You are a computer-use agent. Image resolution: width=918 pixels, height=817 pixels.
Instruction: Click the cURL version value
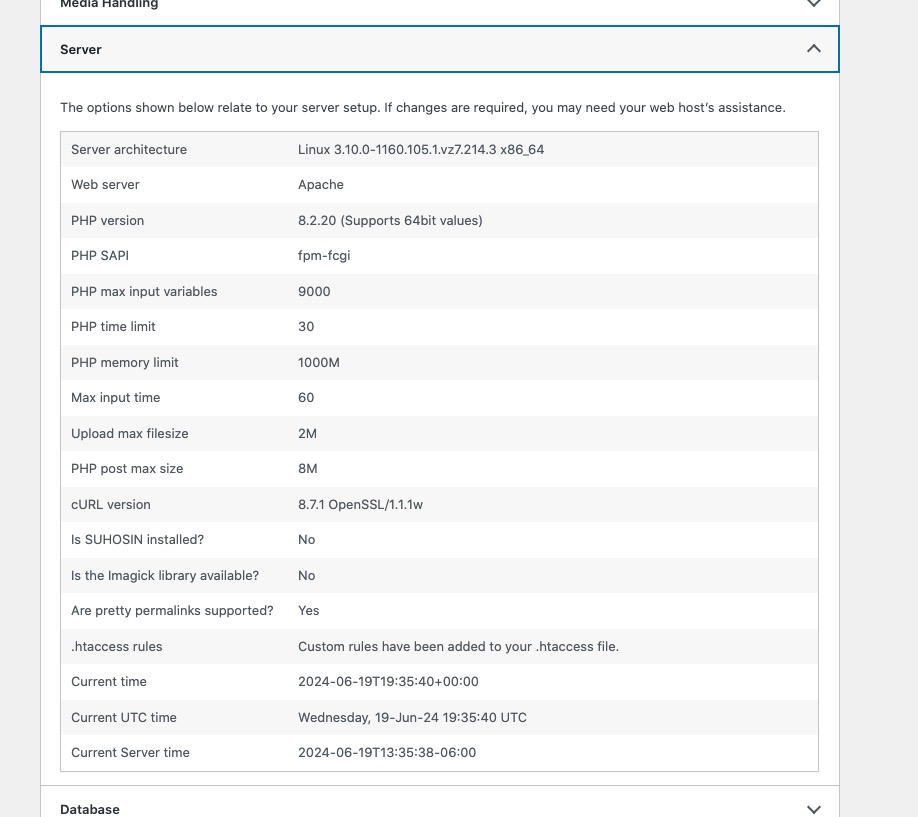pos(360,504)
